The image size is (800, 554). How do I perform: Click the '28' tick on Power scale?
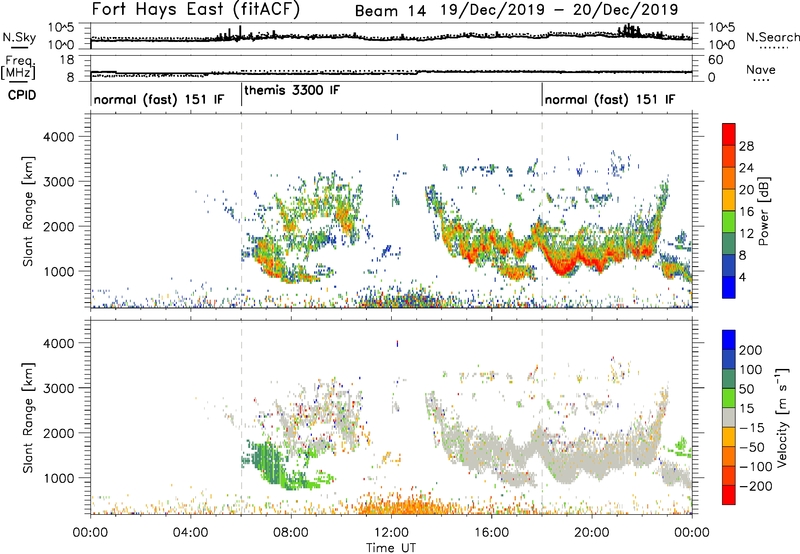(x=746, y=146)
